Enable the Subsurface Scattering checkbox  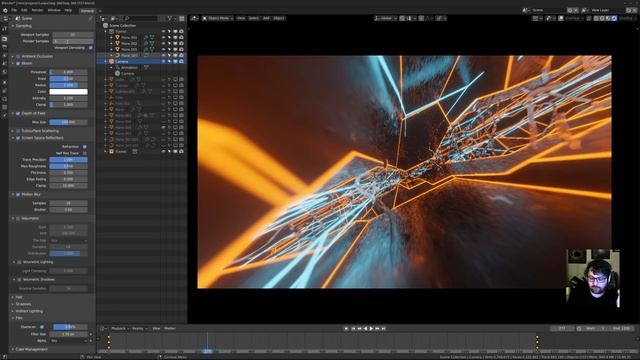click(x=18, y=131)
